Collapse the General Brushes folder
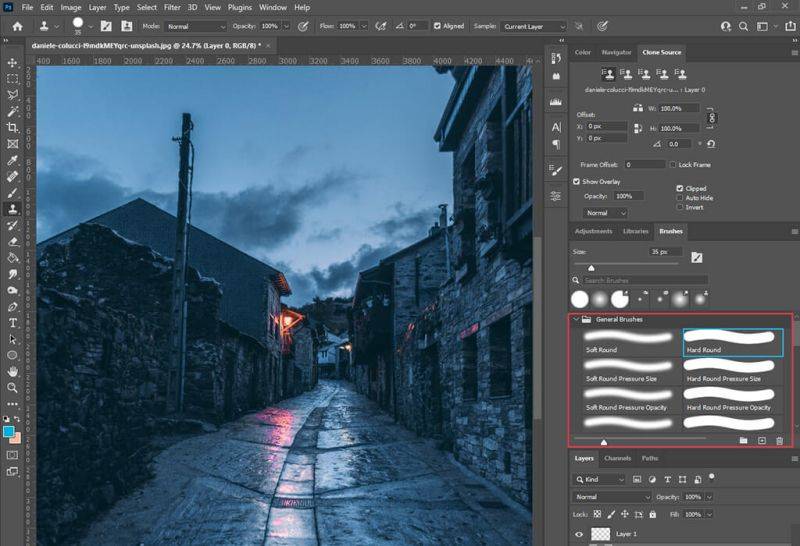 tap(576, 319)
